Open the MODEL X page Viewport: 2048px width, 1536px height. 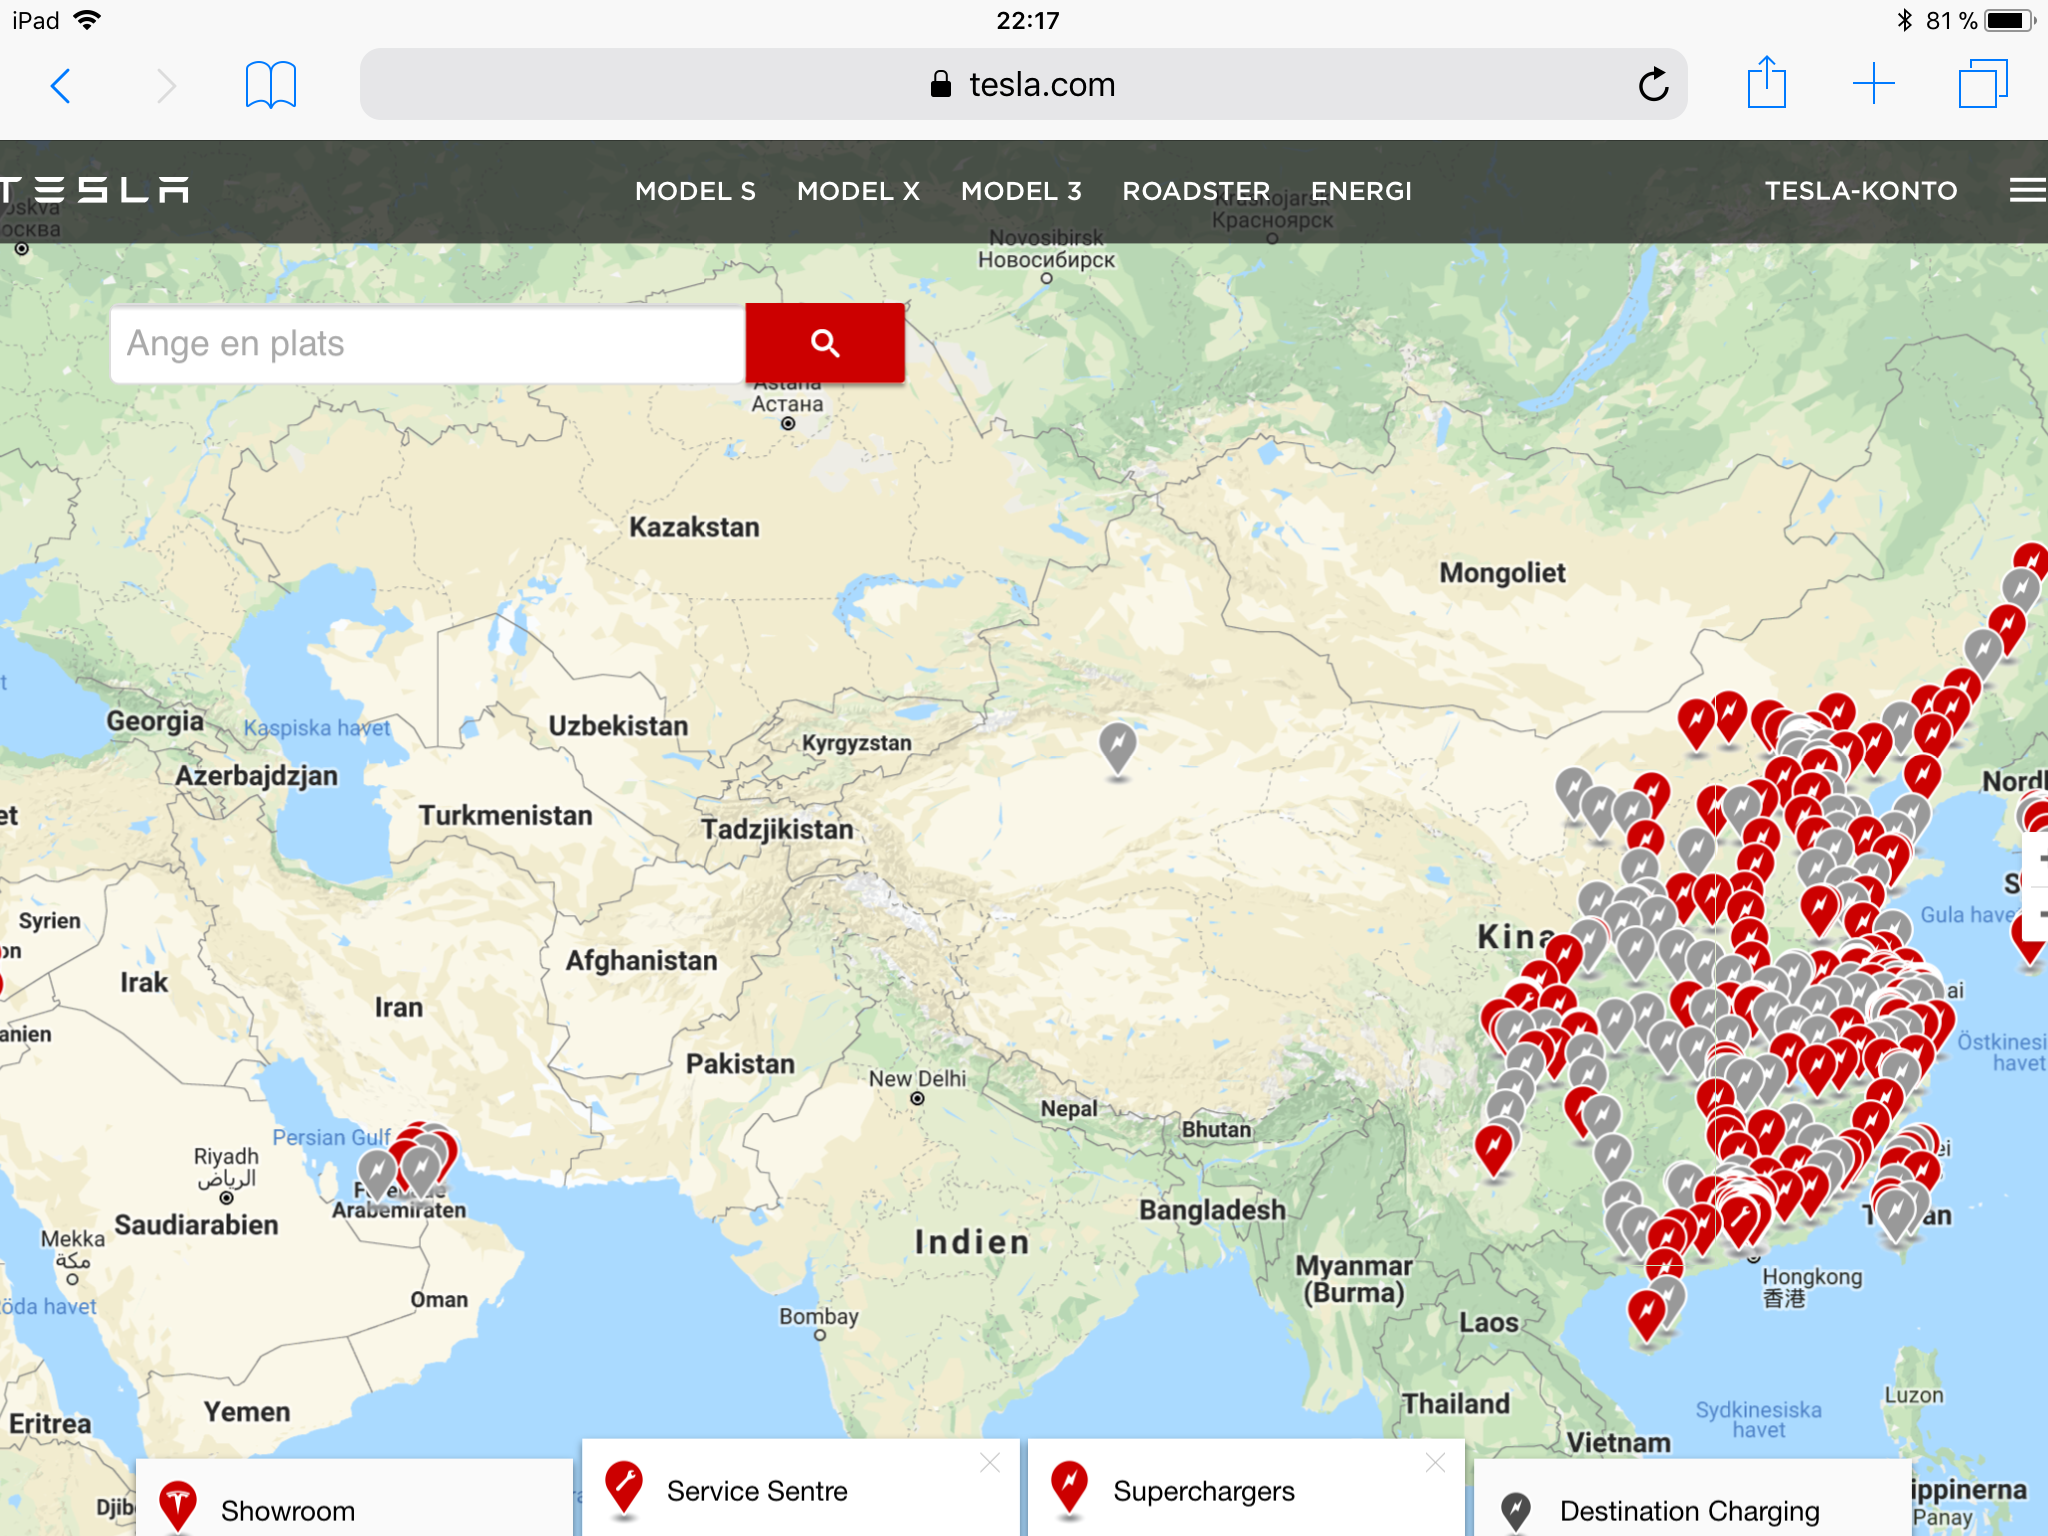[858, 191]
